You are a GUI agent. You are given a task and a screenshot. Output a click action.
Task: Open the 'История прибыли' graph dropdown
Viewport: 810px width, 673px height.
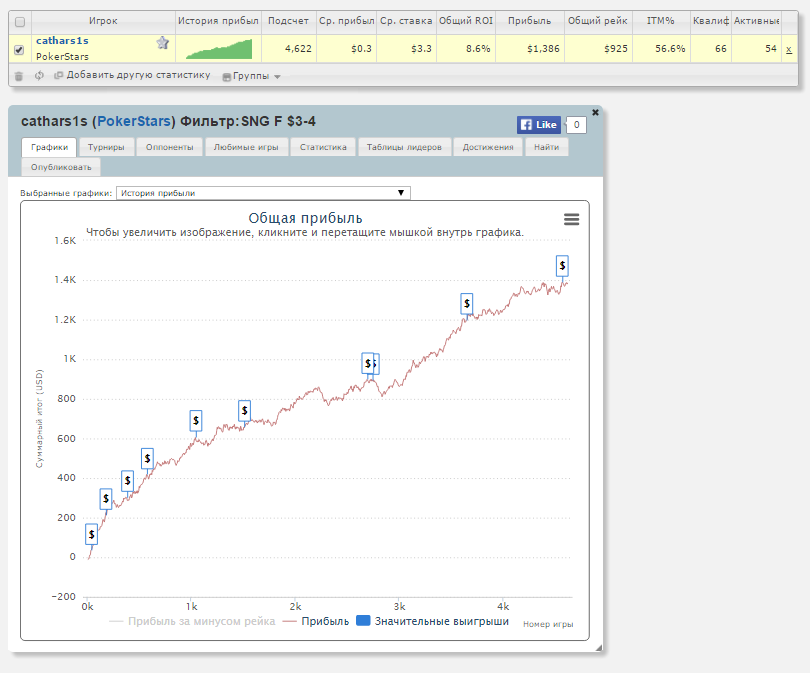click(263, 193)
